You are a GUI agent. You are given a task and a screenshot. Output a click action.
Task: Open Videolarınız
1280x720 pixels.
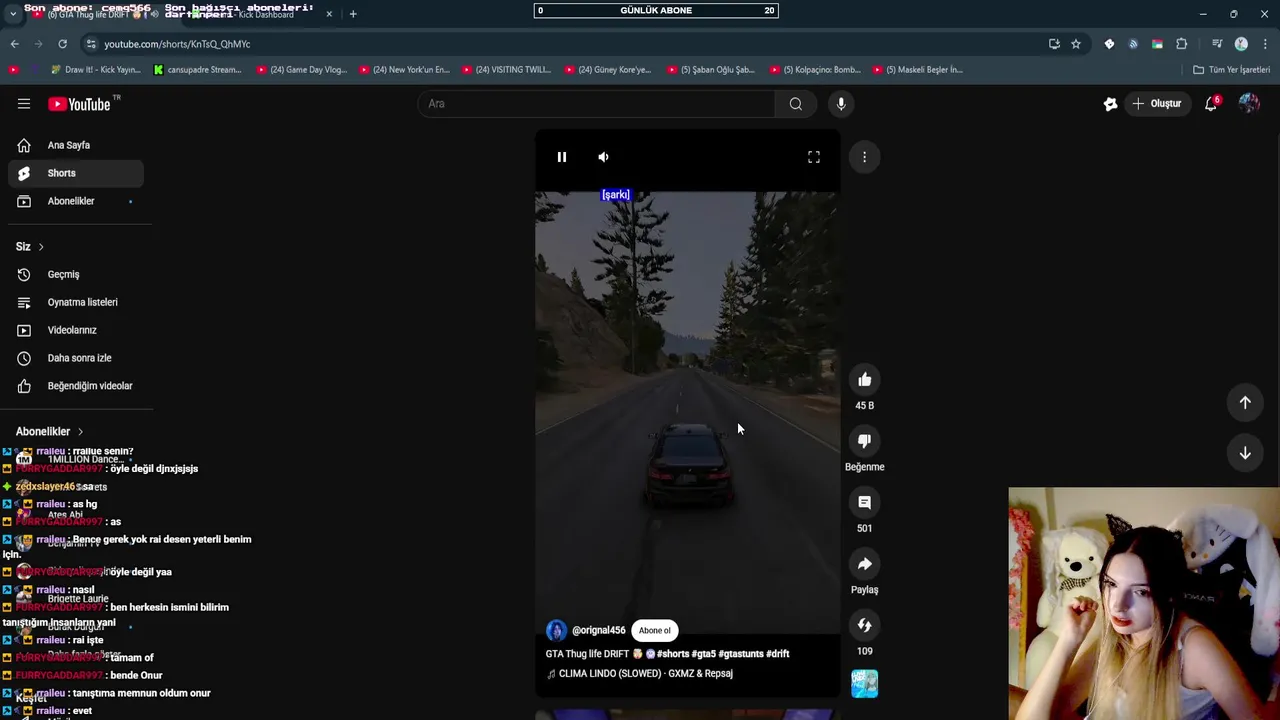pyautogui.click(x=76, y=330)
